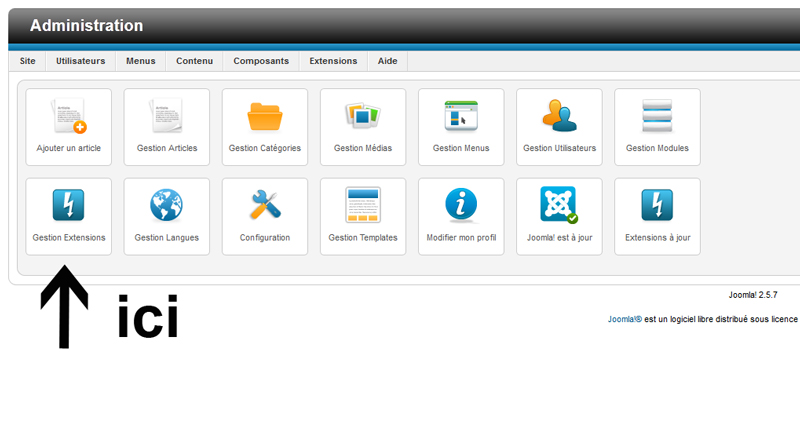Expand the Composants menu
Image resolution: width=800 pixels, height=441 pixels.
click(261, 61)
